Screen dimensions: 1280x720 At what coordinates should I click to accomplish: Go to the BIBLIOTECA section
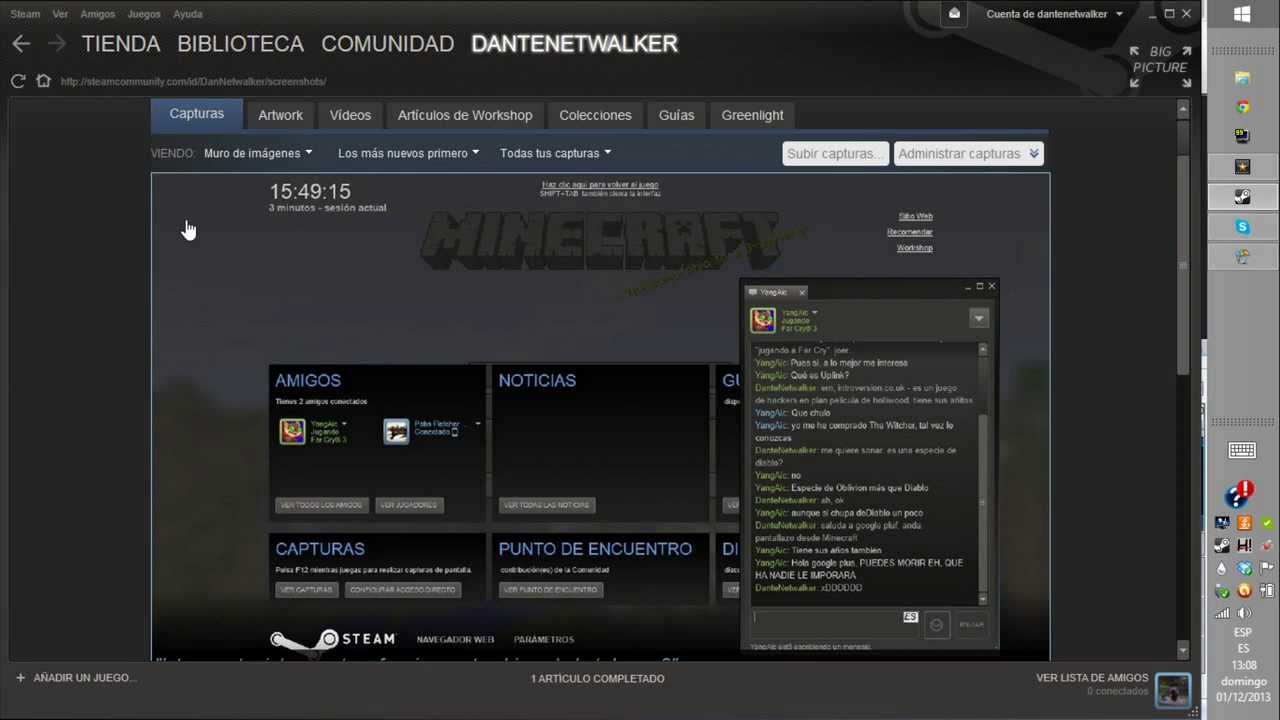240,44
